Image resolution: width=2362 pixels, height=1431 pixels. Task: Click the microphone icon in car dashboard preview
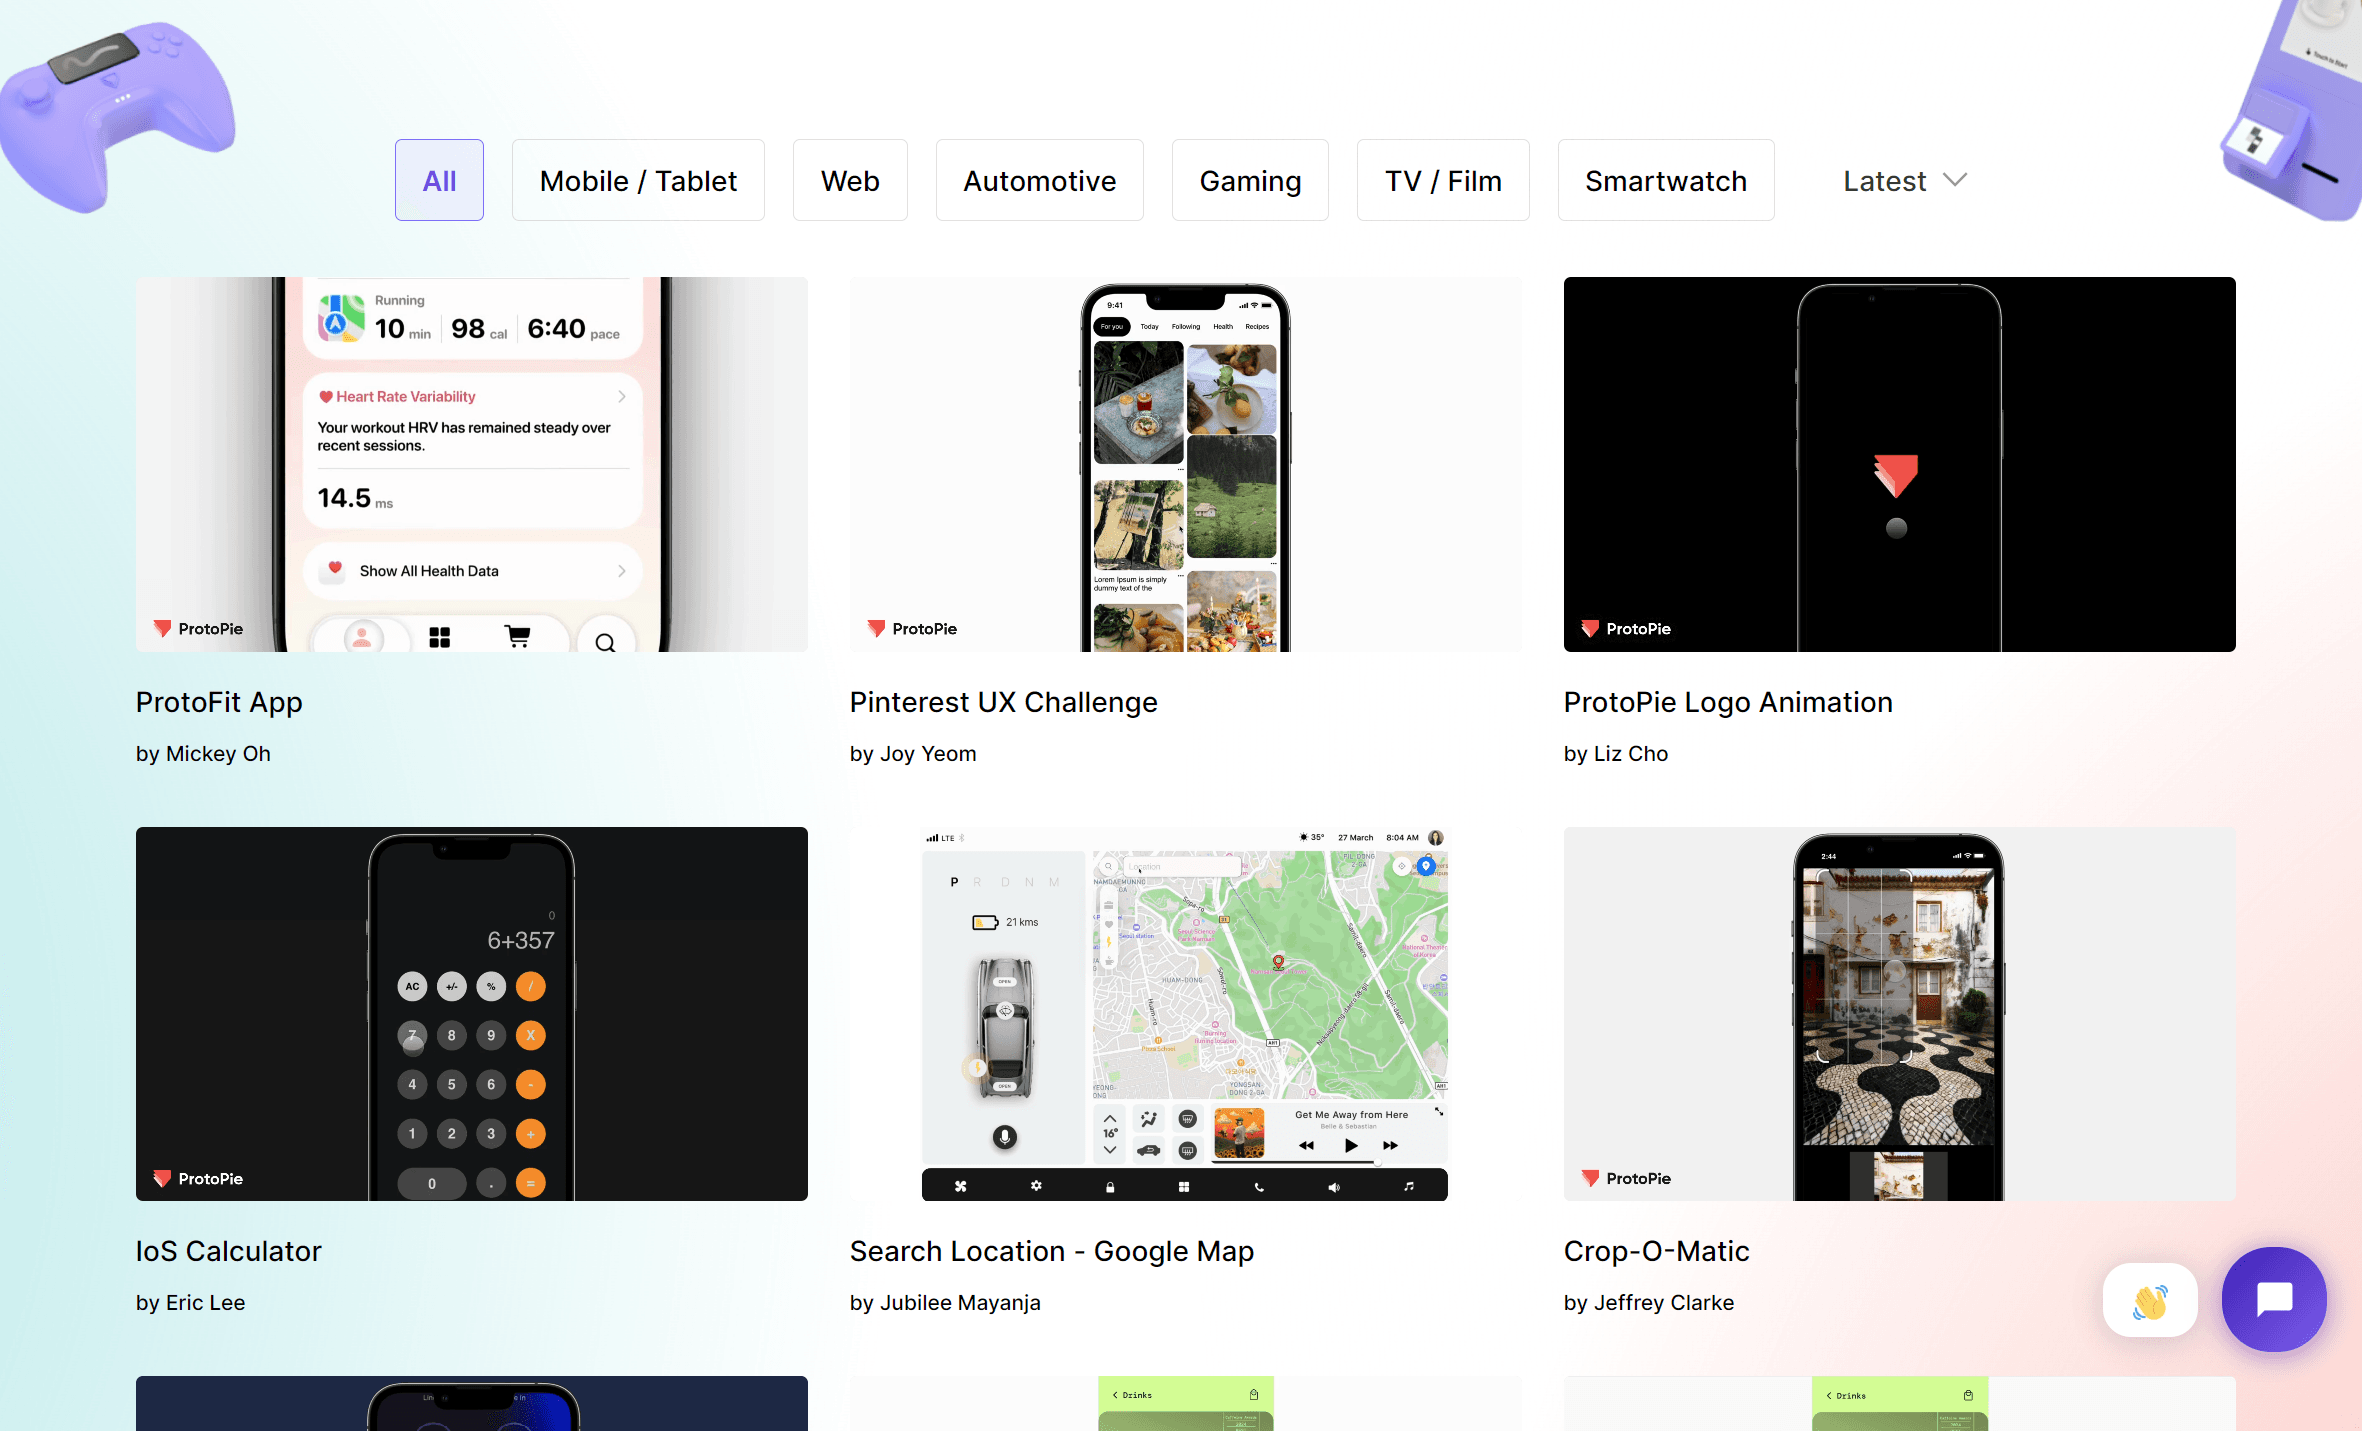[1004, 1137]
